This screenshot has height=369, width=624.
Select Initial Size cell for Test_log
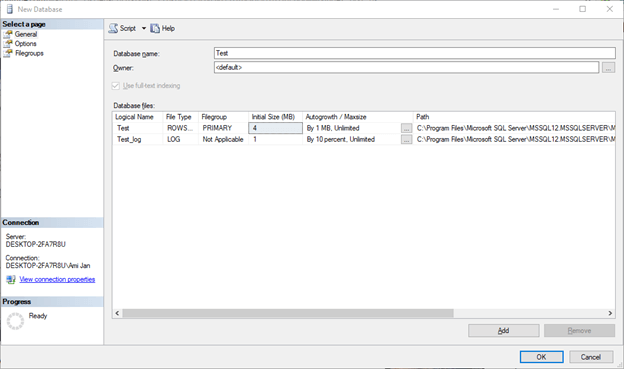point(275,139)
